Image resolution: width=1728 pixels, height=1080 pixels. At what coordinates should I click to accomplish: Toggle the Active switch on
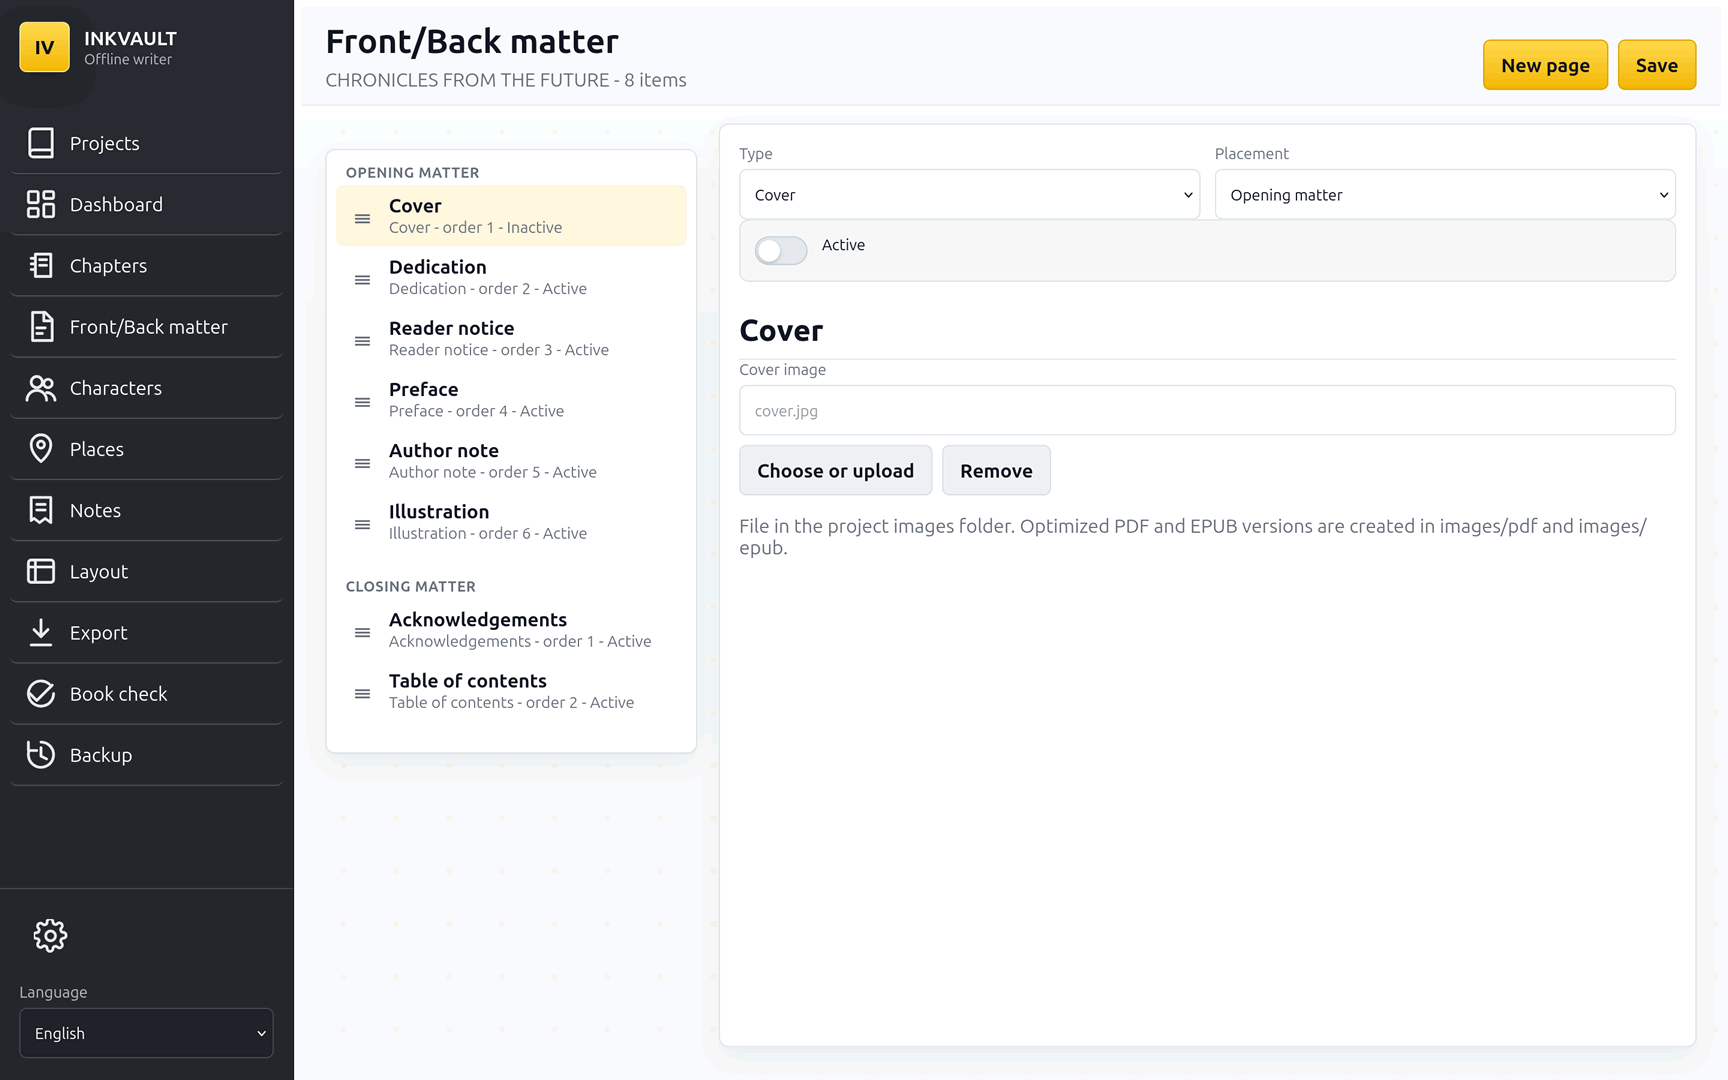pos(781,250)
